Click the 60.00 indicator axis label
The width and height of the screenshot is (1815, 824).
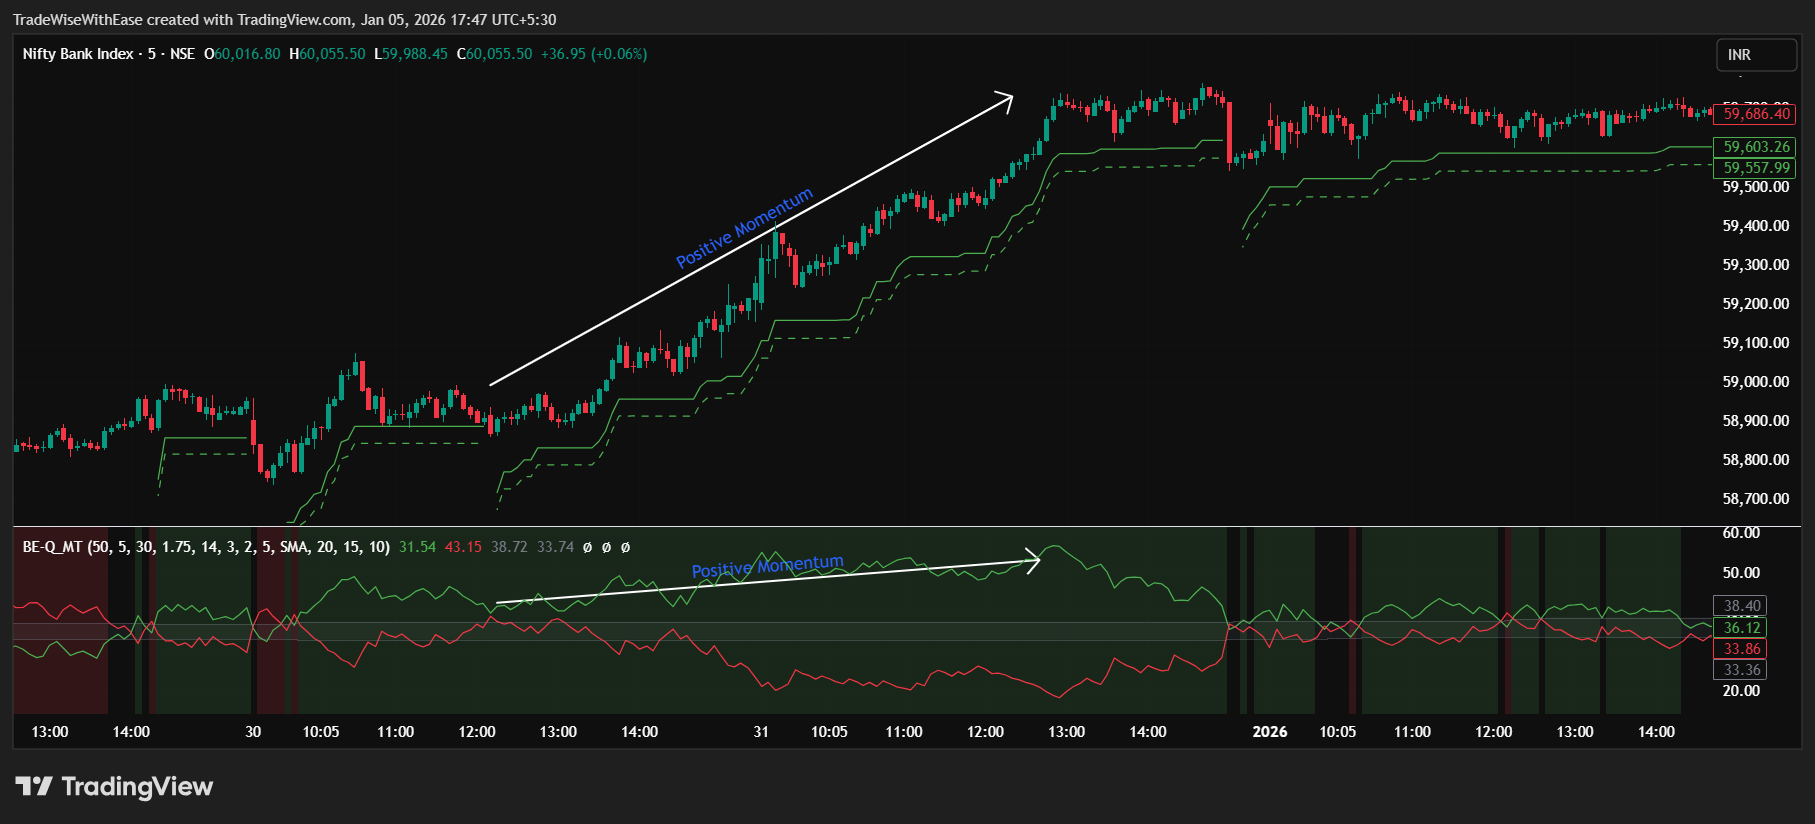click(1741, 533)
